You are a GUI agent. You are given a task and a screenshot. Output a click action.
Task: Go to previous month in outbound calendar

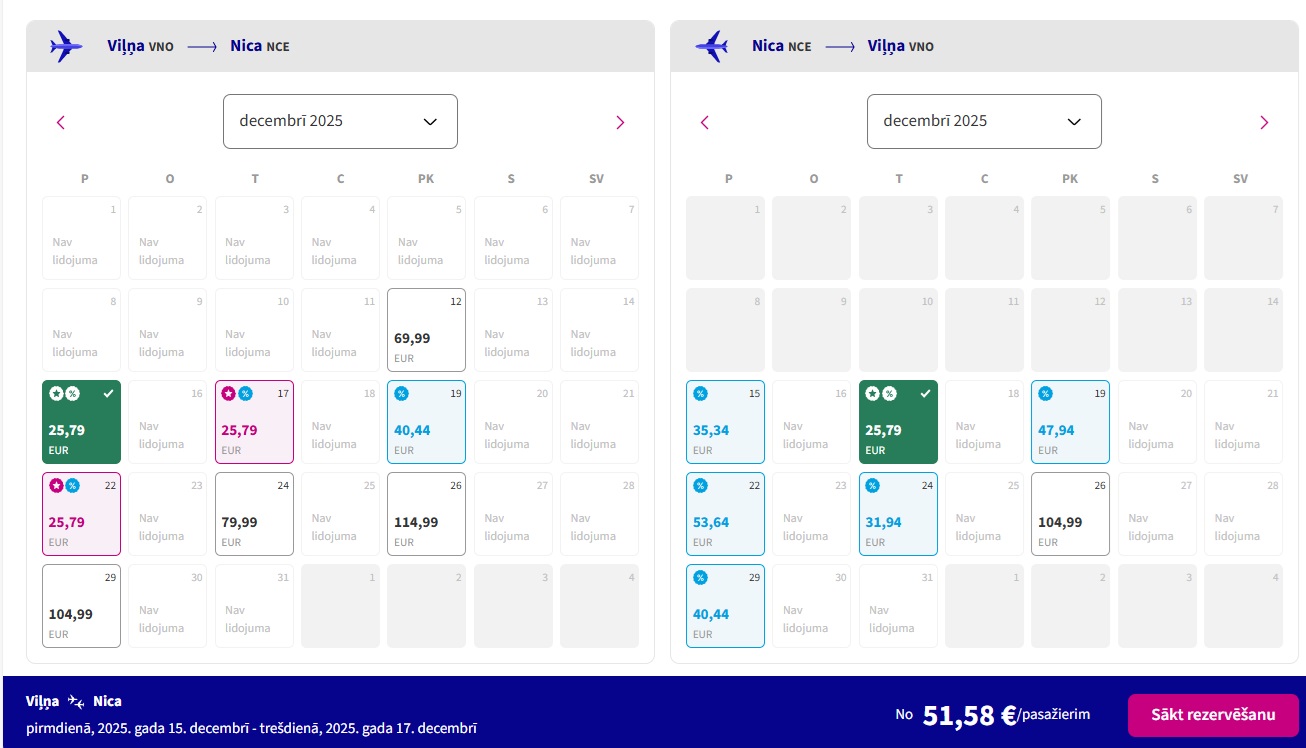click(x=61, y=122)
